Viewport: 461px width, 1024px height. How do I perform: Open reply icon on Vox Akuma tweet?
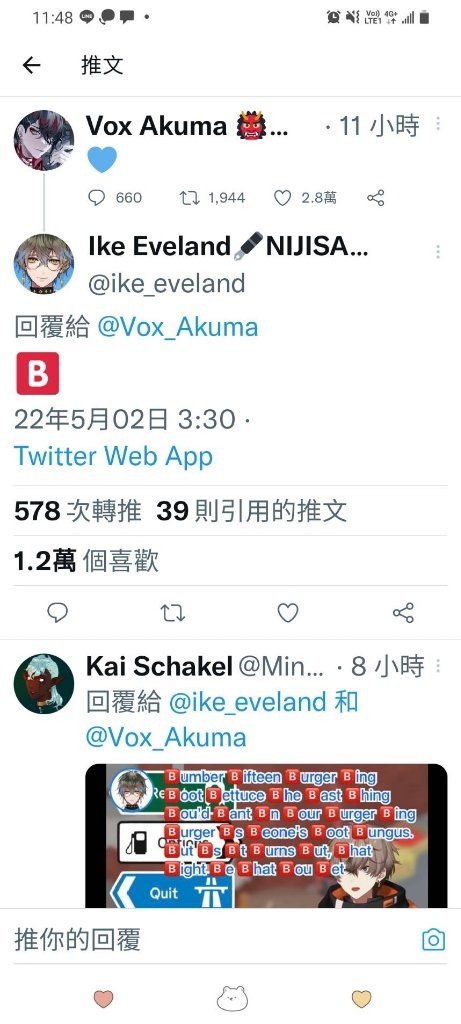[97, 198]
